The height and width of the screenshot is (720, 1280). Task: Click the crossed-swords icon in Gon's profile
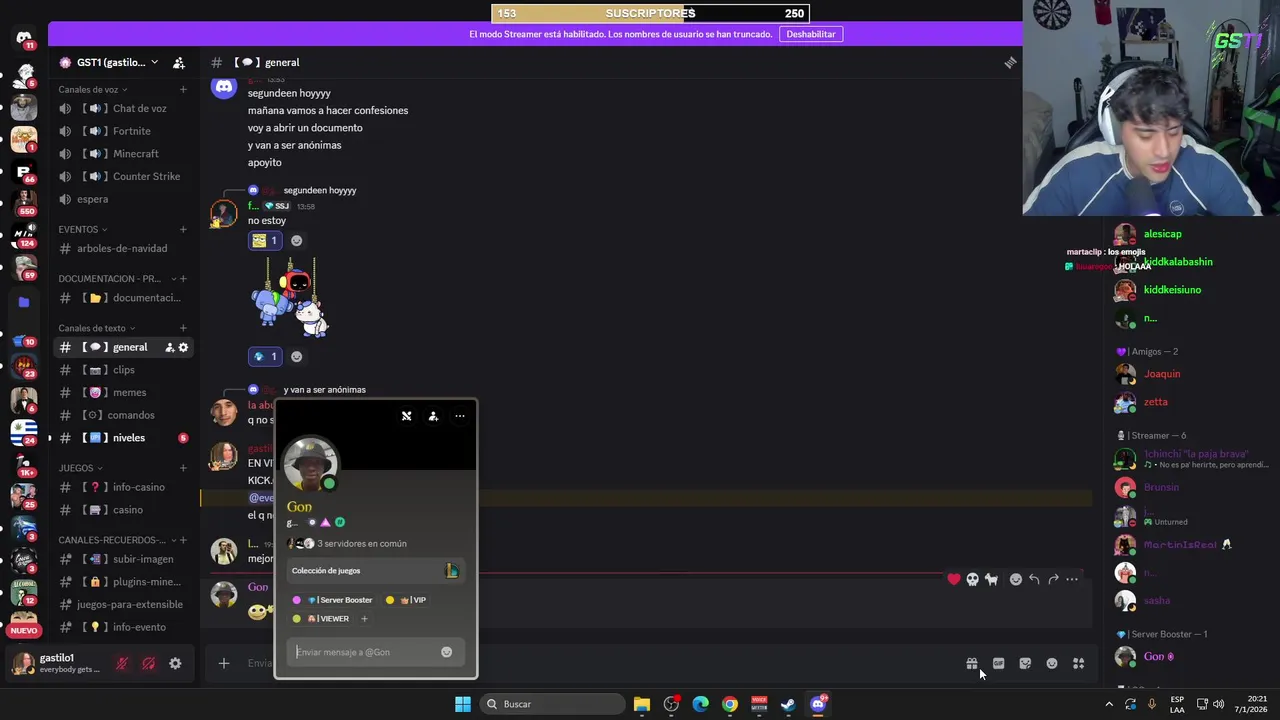(x=406, y=416)
